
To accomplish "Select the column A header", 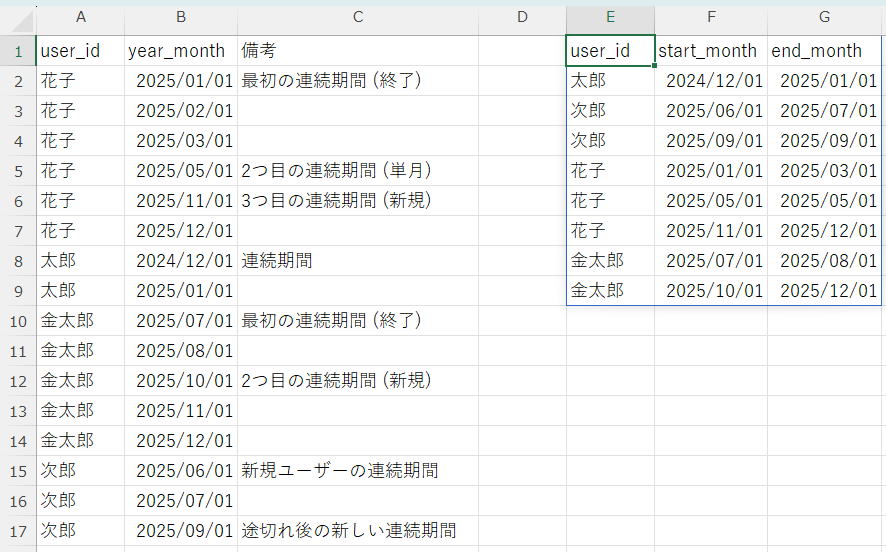I will (80, 18).
